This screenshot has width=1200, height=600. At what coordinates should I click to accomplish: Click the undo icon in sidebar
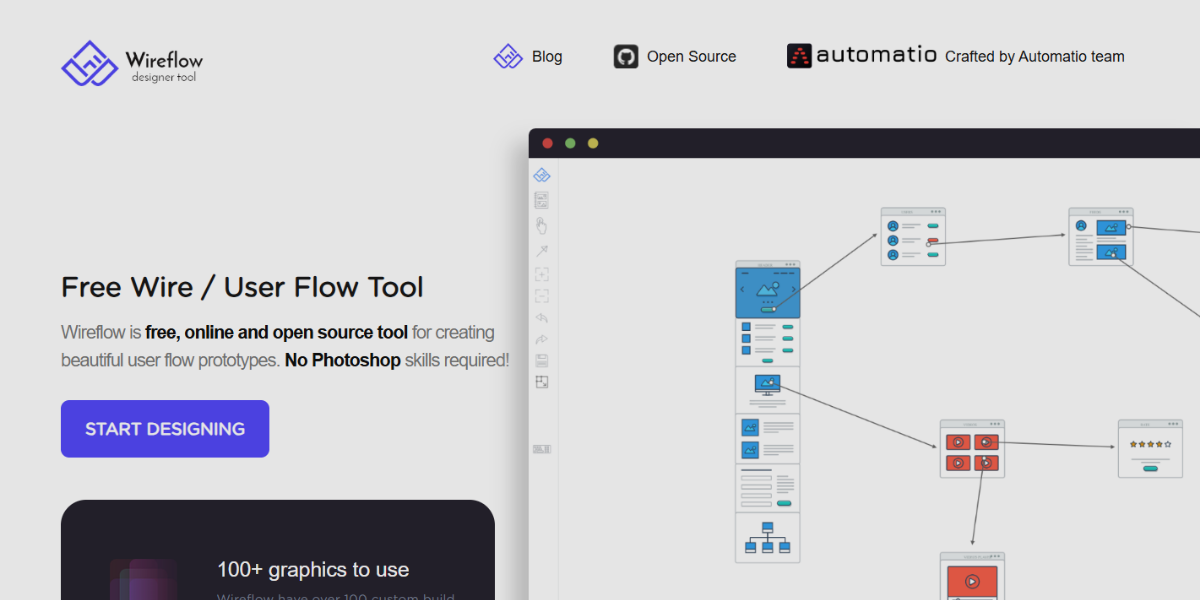click(x=541, y=318)
